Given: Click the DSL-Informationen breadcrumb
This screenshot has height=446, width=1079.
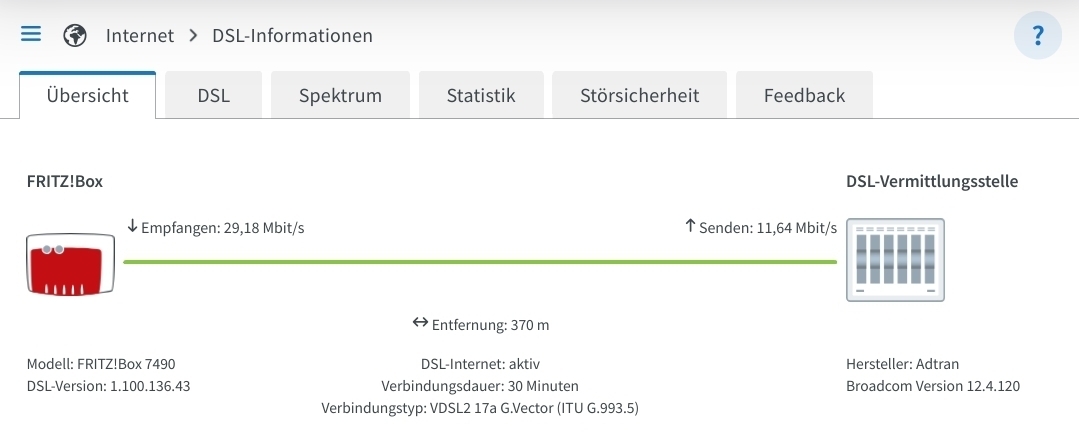Looking at the screenshot, I should coord(292,35).
